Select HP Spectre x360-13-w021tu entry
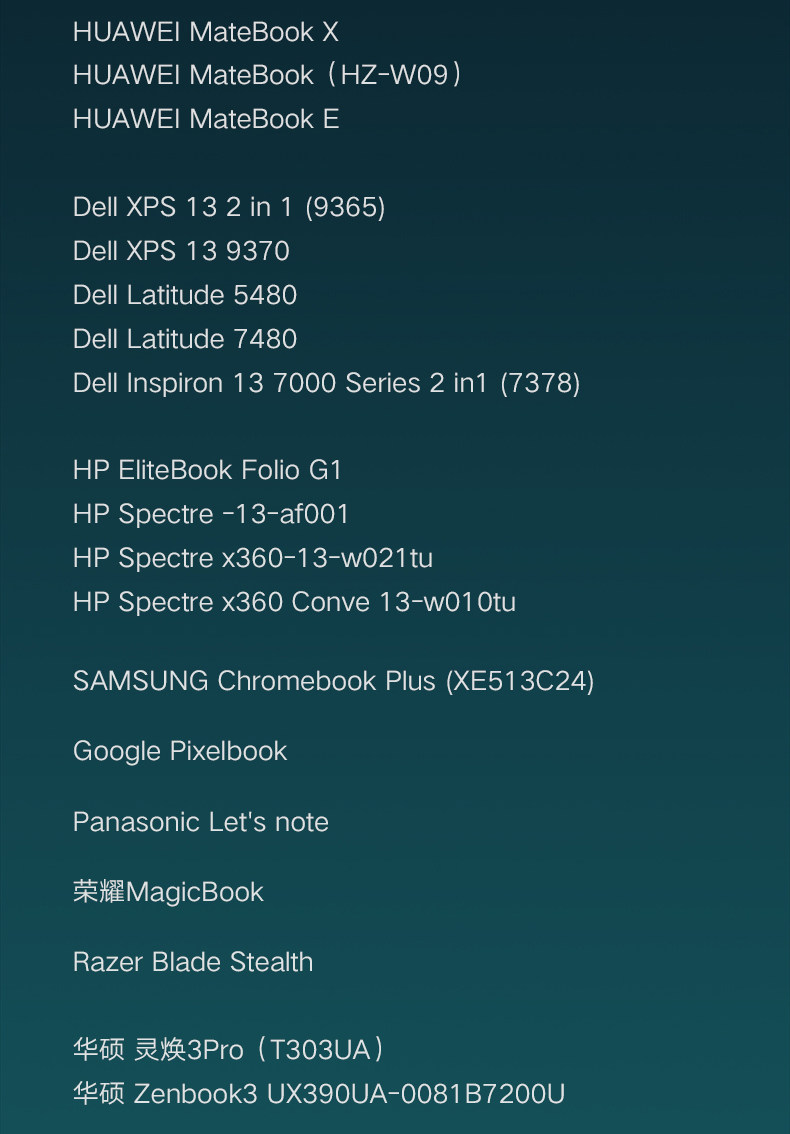Image resolution: width=790 pixels, height=1134 pixels. click(252, 558)
